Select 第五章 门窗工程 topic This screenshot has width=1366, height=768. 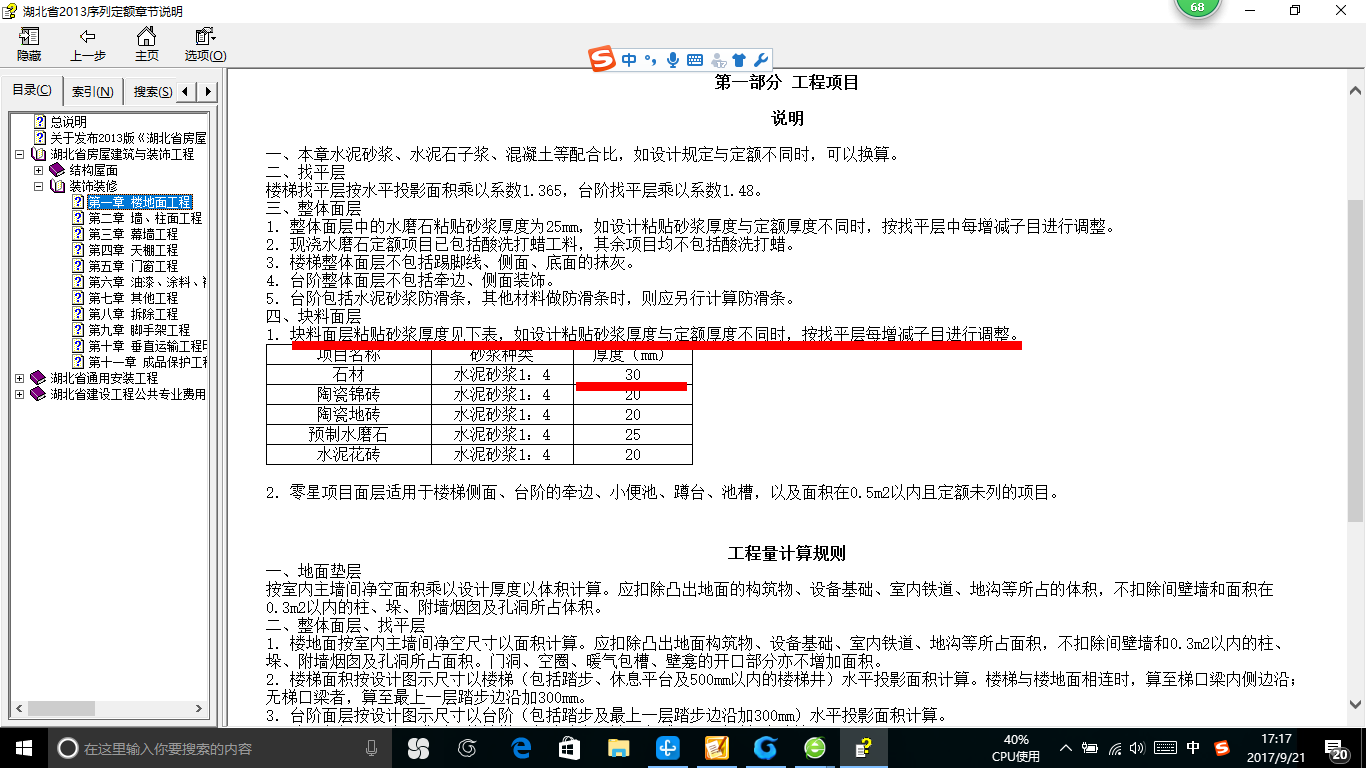pos(133,266)
